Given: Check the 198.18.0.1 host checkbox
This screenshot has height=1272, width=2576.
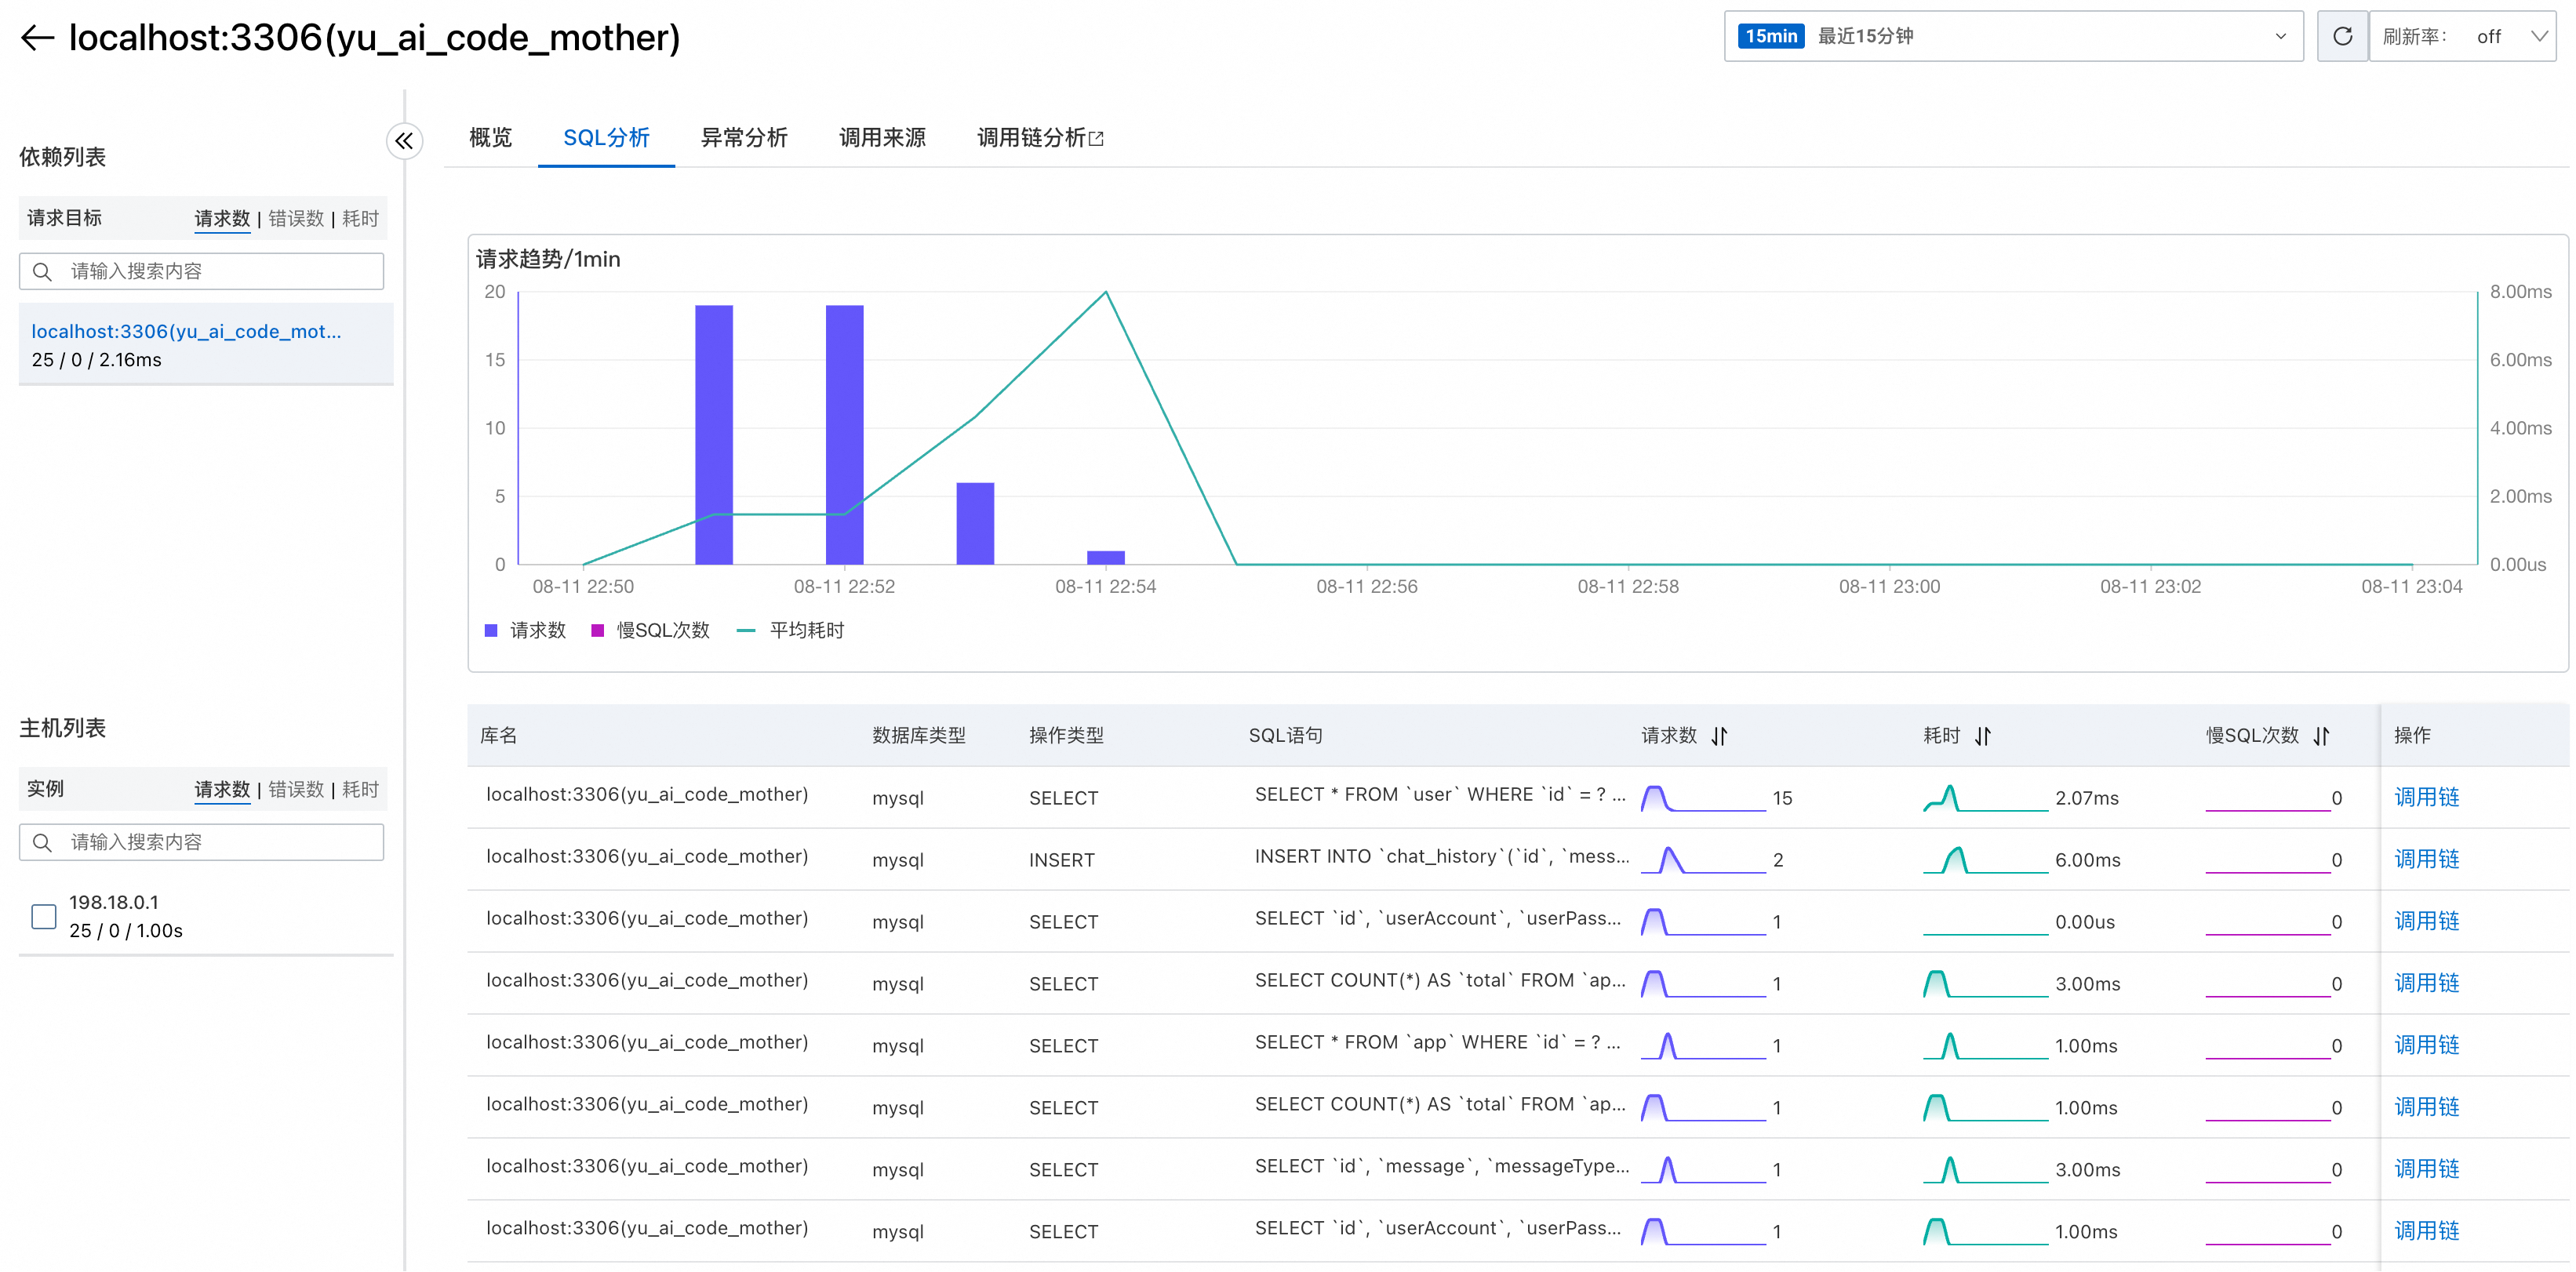Looking at the screenshot, I should coord(44,916).
